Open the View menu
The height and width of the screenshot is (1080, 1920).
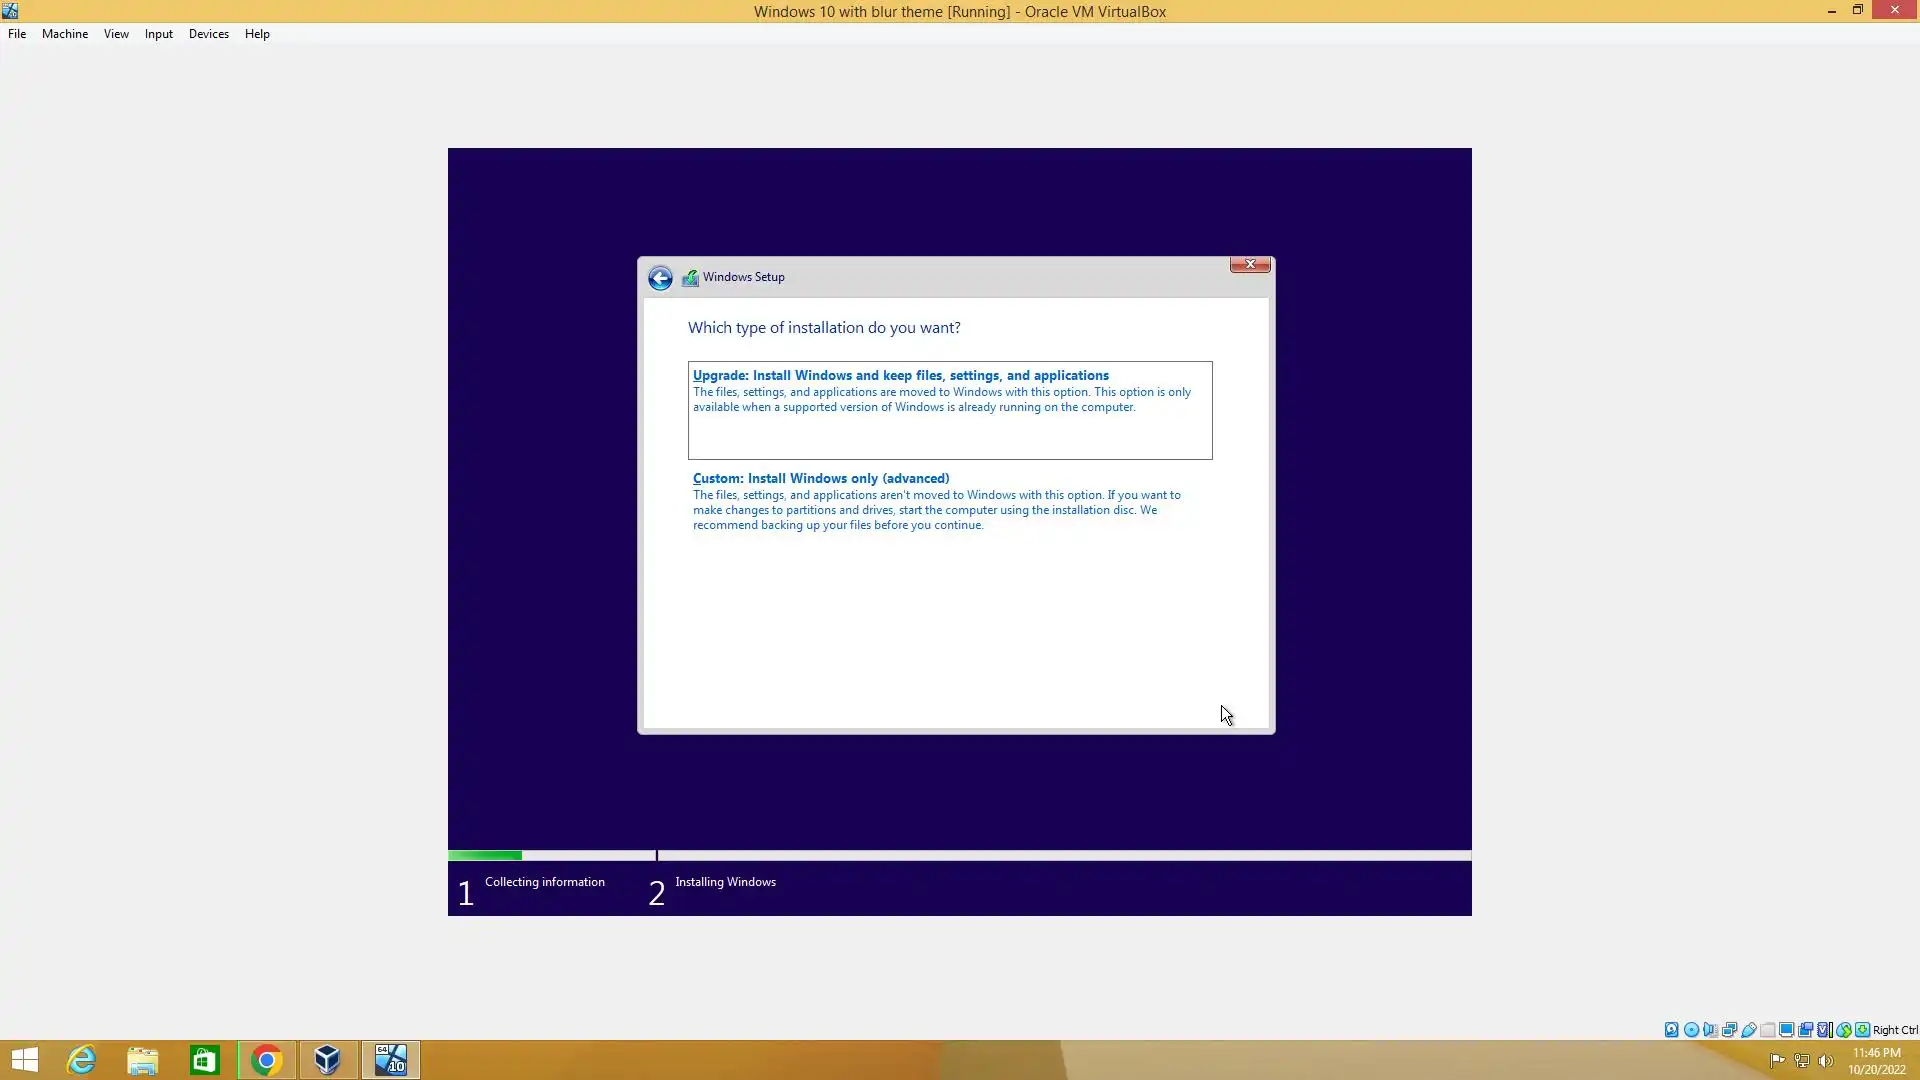pyautogui.click(x=116, y=34)
